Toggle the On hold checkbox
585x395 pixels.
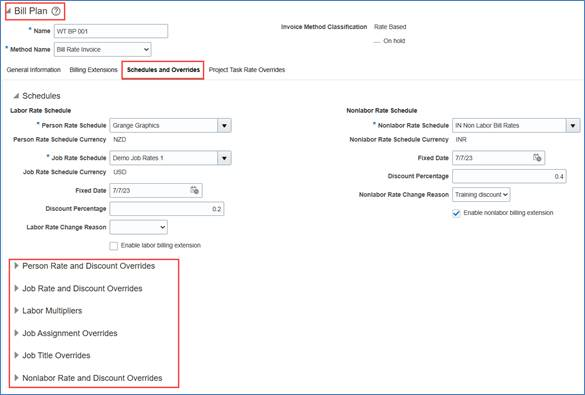coord(377,41)
